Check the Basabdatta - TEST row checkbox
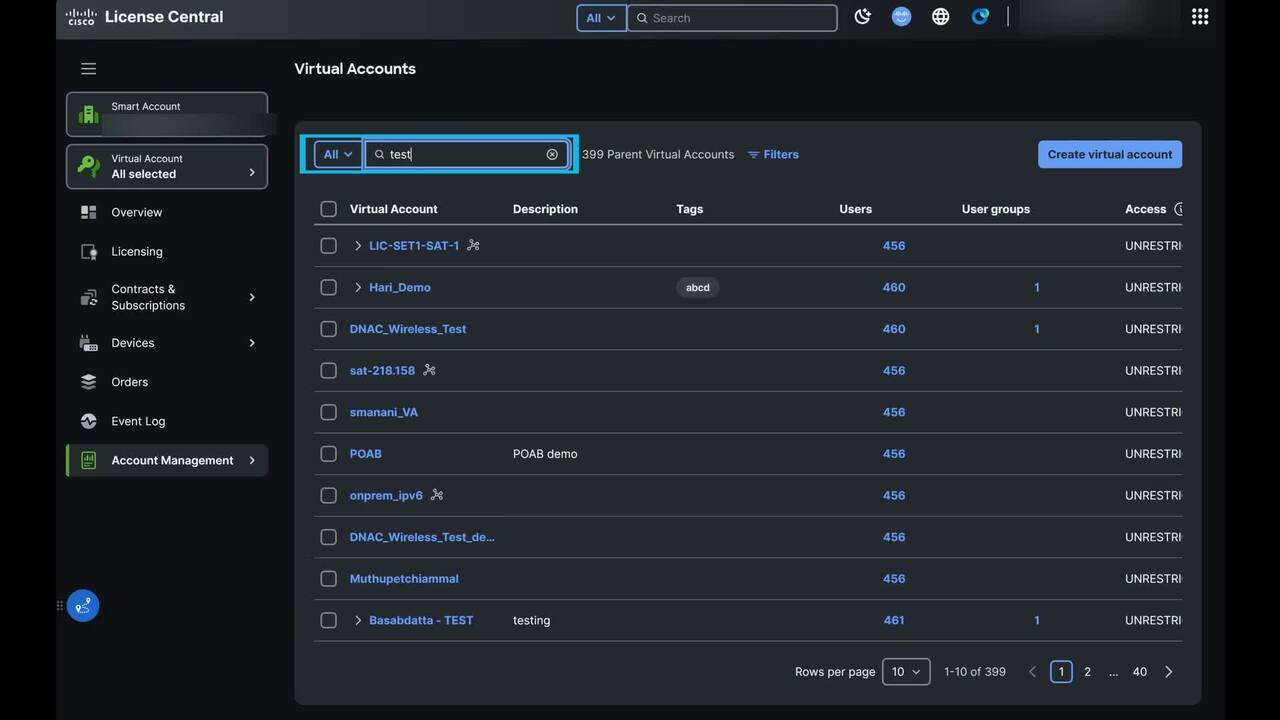This screenshot has height=720, width=1280. pos(328,620)
